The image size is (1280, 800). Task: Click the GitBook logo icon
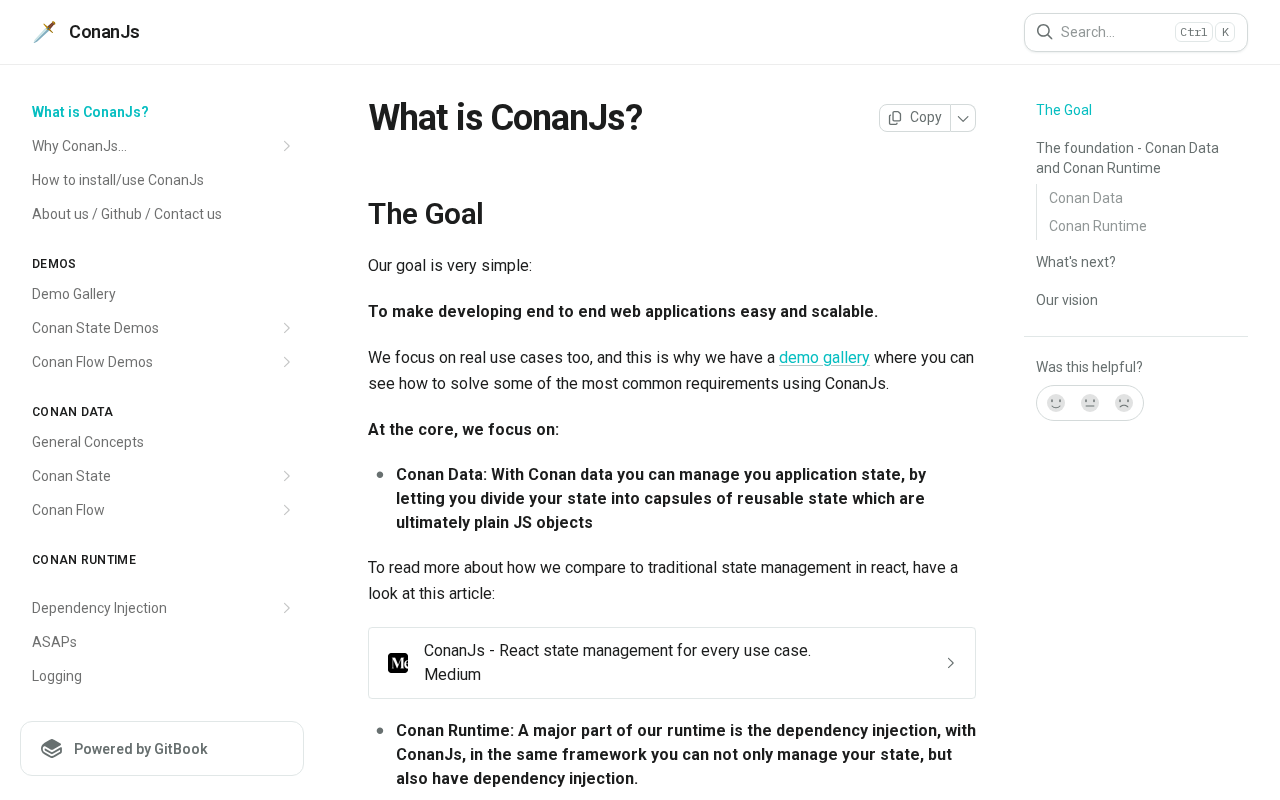[x=52, y=749]
